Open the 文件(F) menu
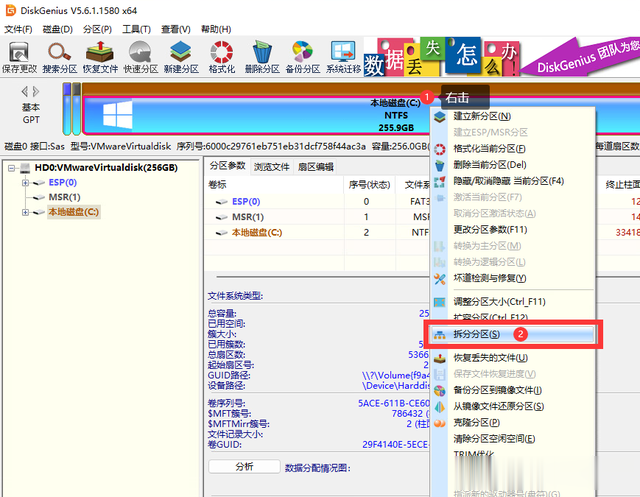 click(18, 29)
